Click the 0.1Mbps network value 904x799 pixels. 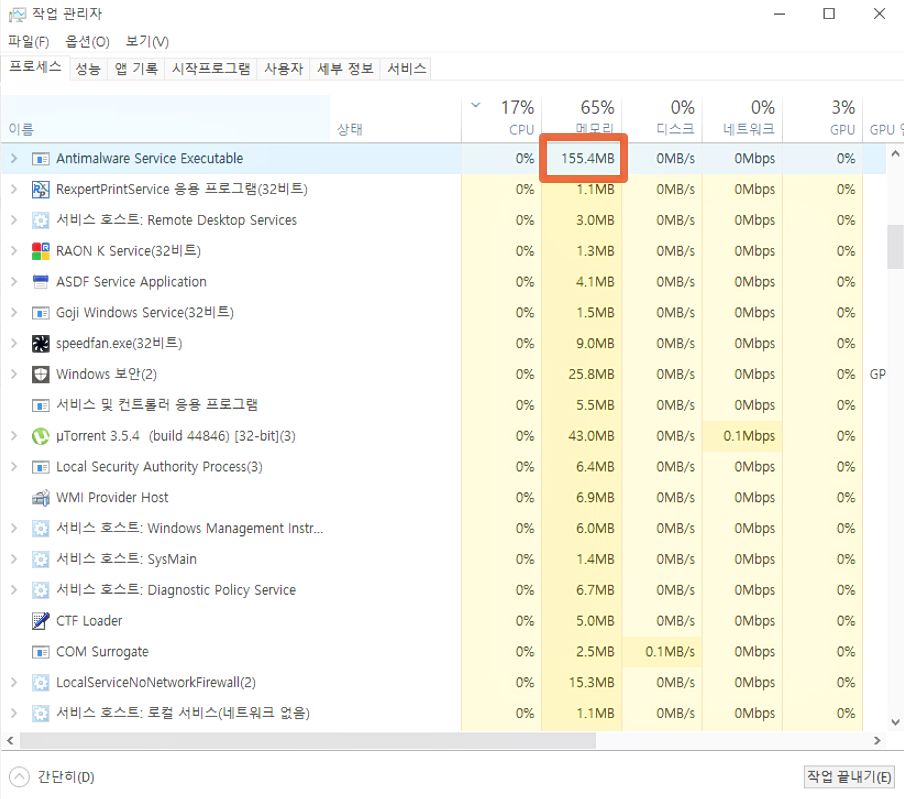[749, 436]
